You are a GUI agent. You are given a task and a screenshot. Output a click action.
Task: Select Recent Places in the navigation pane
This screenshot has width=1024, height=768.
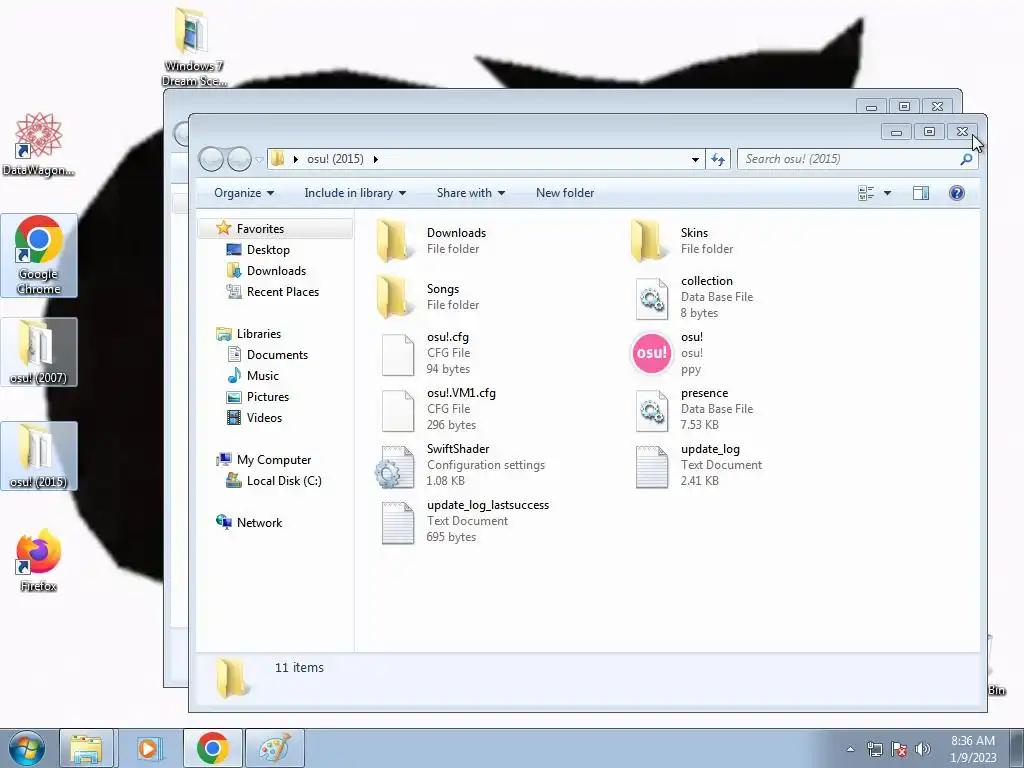(x=283, y=291)
